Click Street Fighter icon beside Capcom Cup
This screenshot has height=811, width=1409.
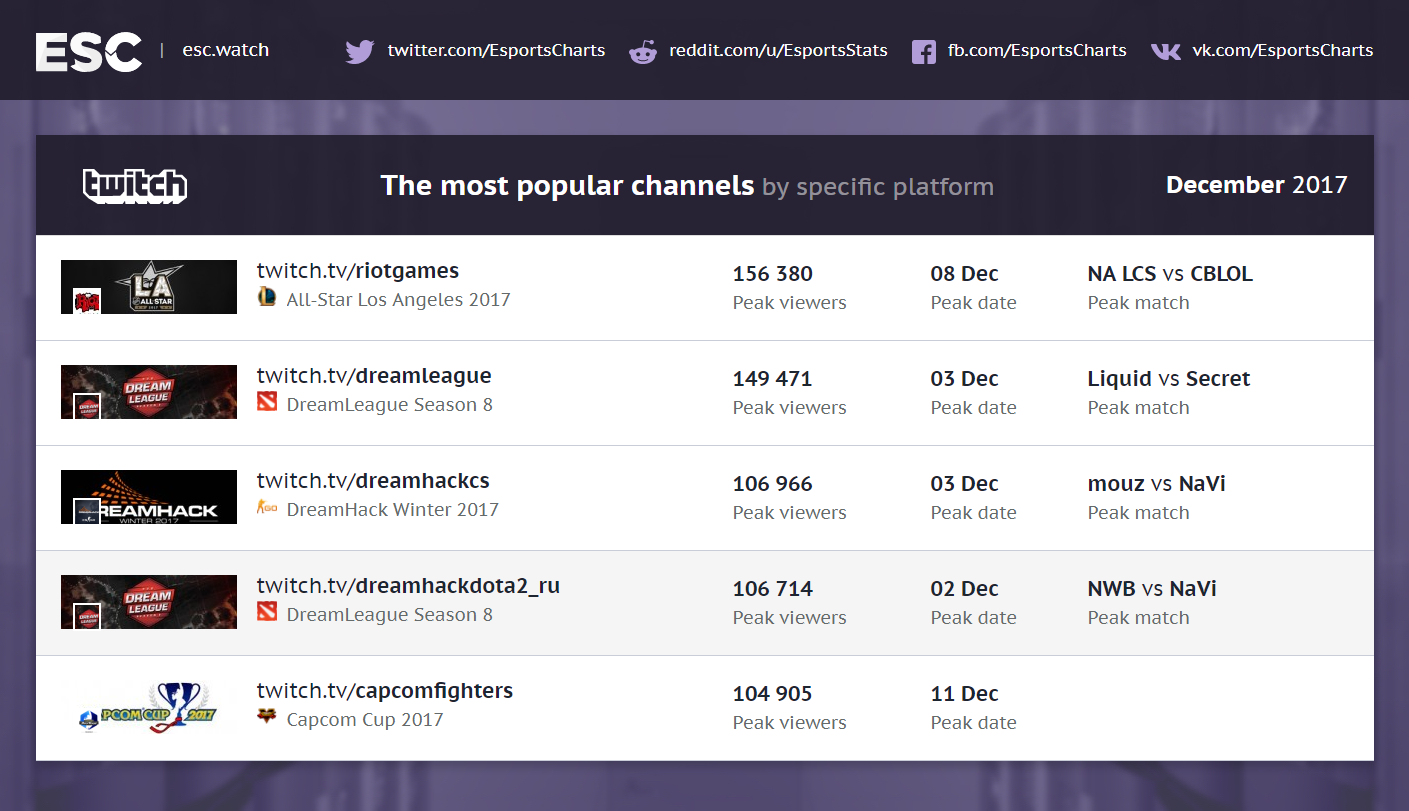(267, 718)
